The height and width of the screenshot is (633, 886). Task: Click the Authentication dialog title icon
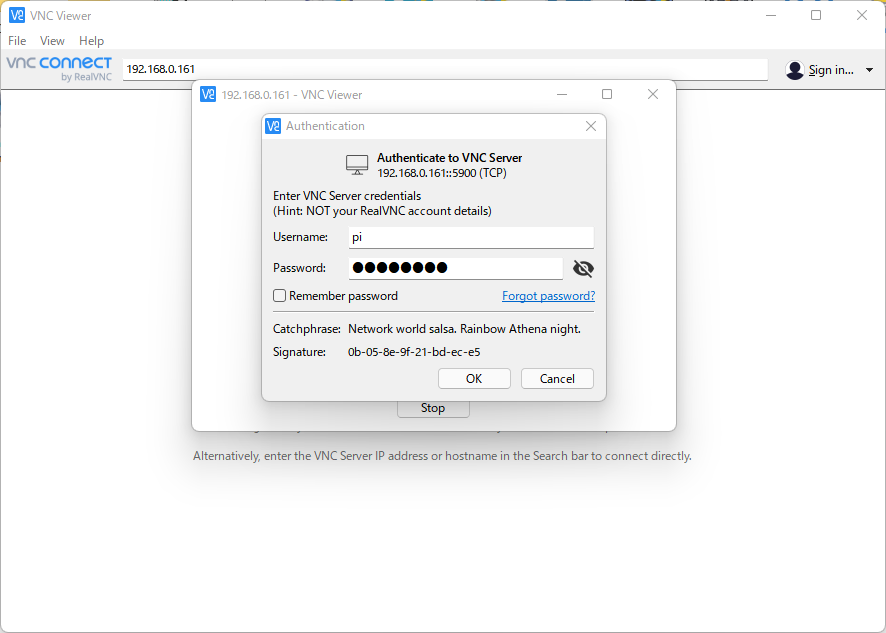point(273,126)
